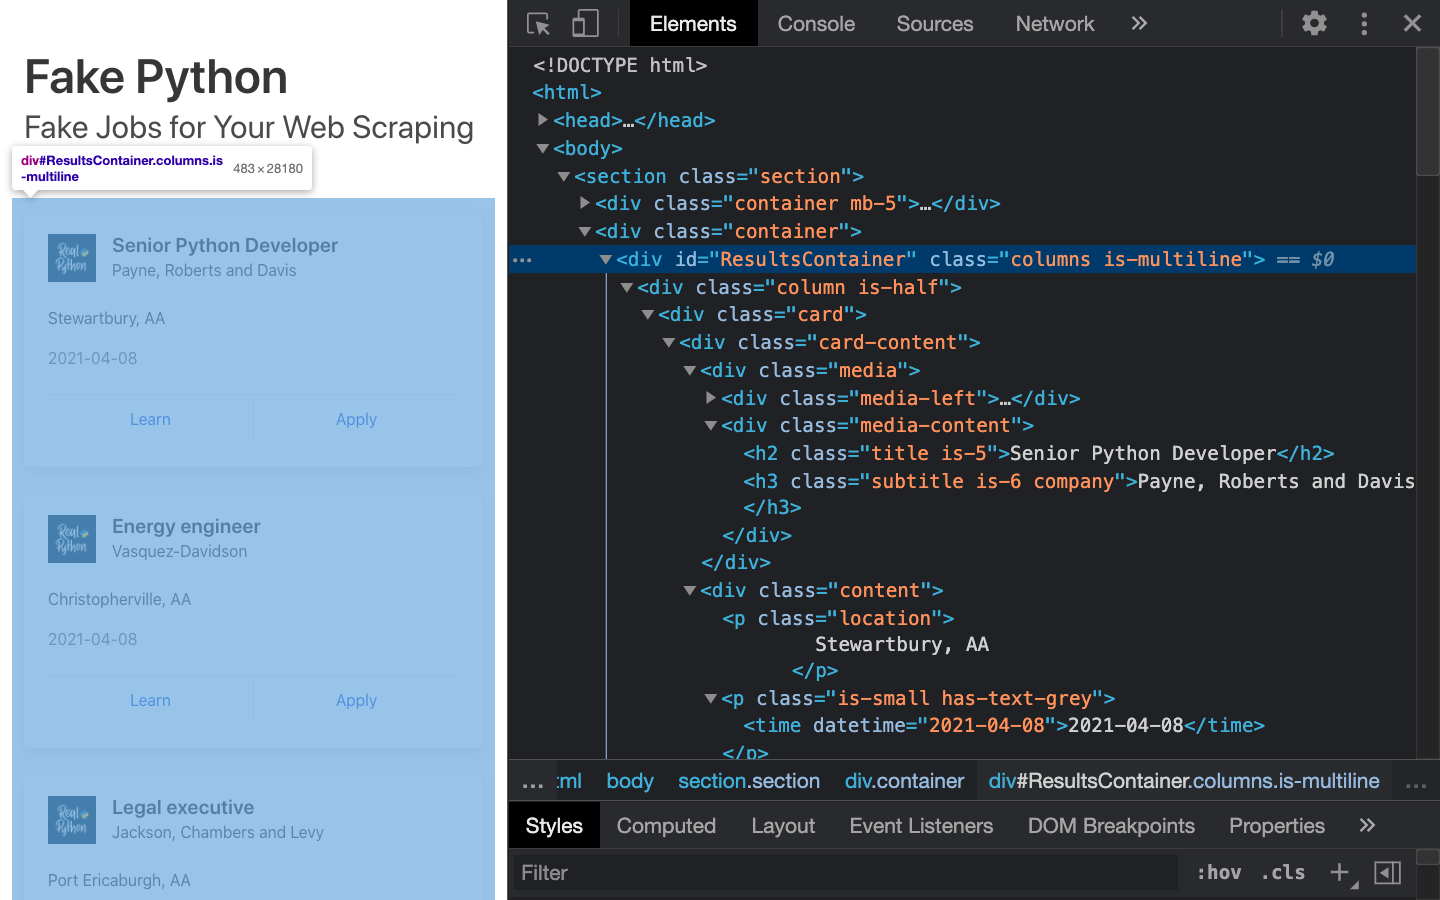Toggle device toolbar emulation mode
The height and width of the screenshot is (900, 1440).
pyautogui.click(x=585, y=23)
